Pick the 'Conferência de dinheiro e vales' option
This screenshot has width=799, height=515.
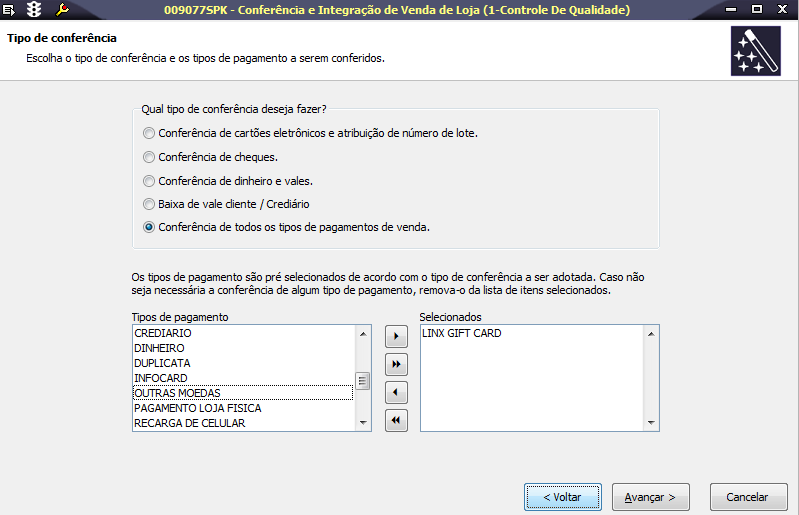tap(149, 181)
